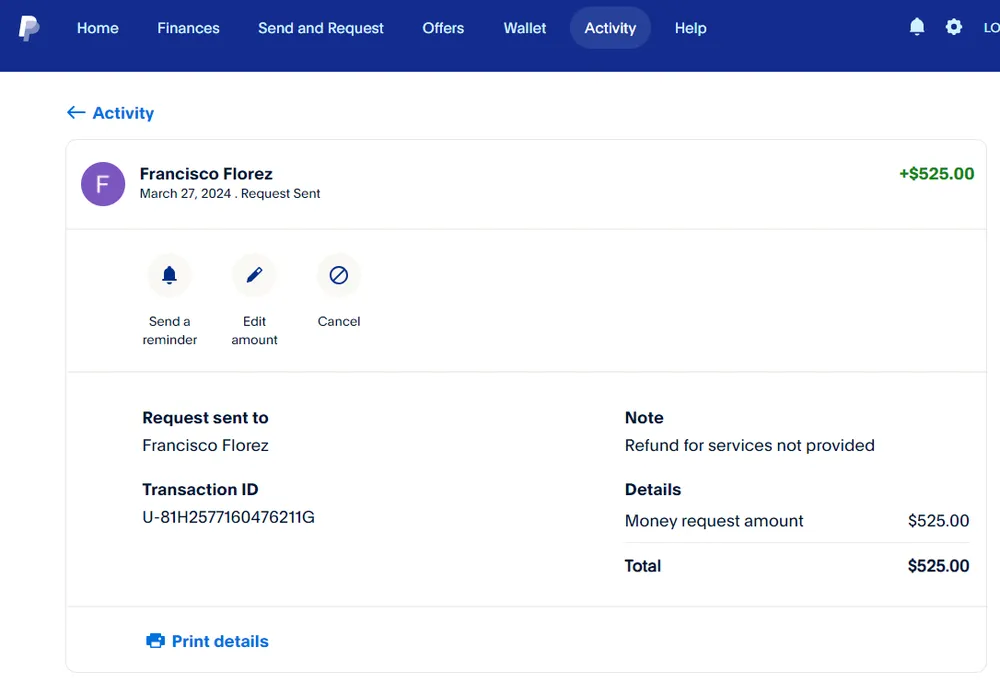1000x682 pixels.
Task: Open the Finances menu item
Action: tap(188, 28)
